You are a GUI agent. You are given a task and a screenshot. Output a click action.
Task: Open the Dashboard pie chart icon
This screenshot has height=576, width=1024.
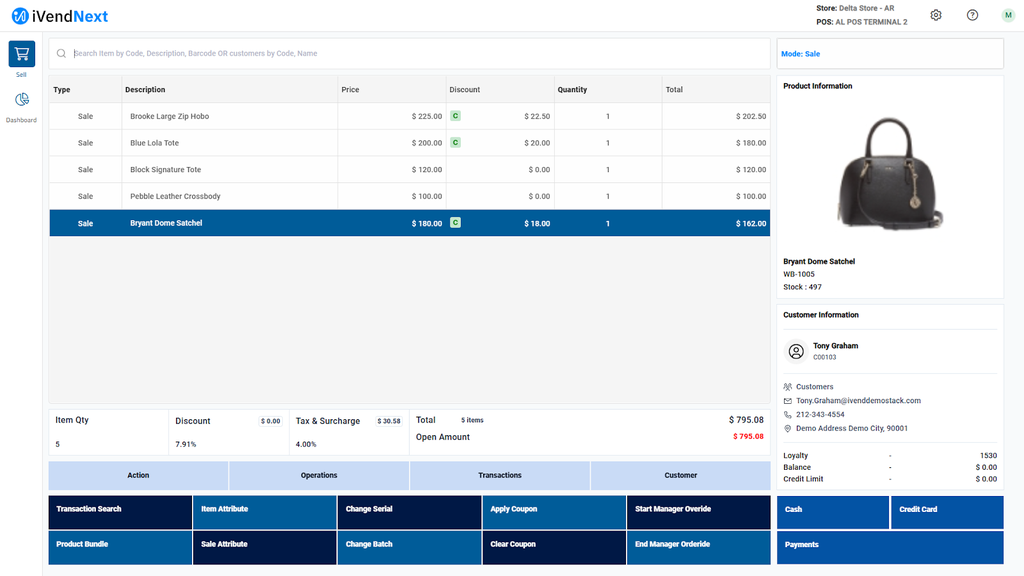click(21, 100)
